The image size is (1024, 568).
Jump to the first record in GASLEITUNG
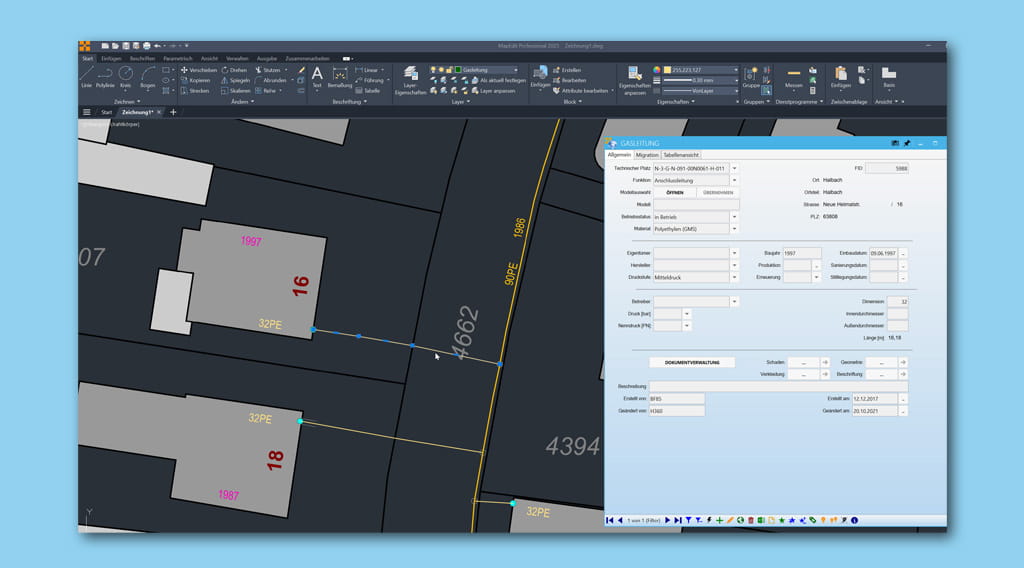pyautogui.click(x=611, y=520)
